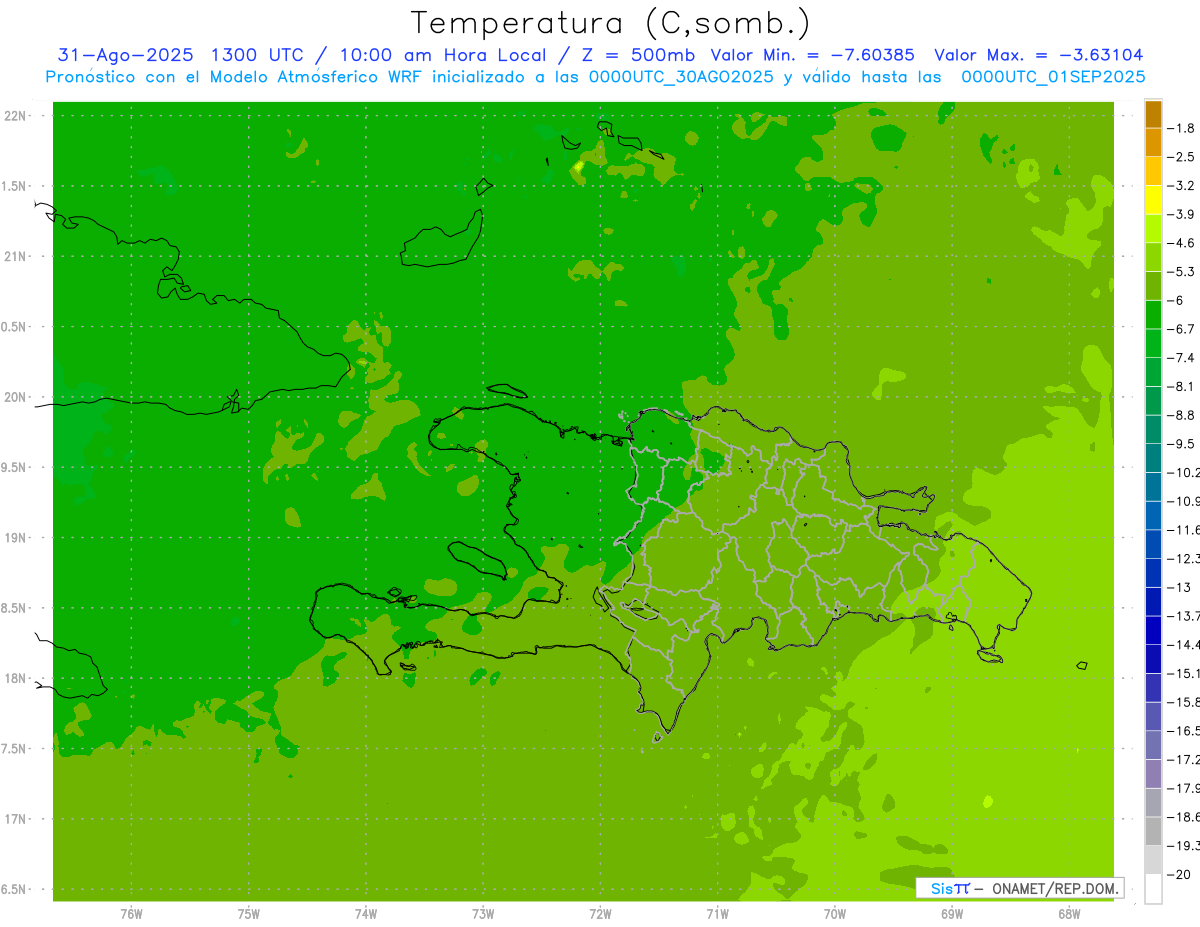
Task: Click the 'Valor Max. = -3.63104' text
Action: [x=1038, y=55]
